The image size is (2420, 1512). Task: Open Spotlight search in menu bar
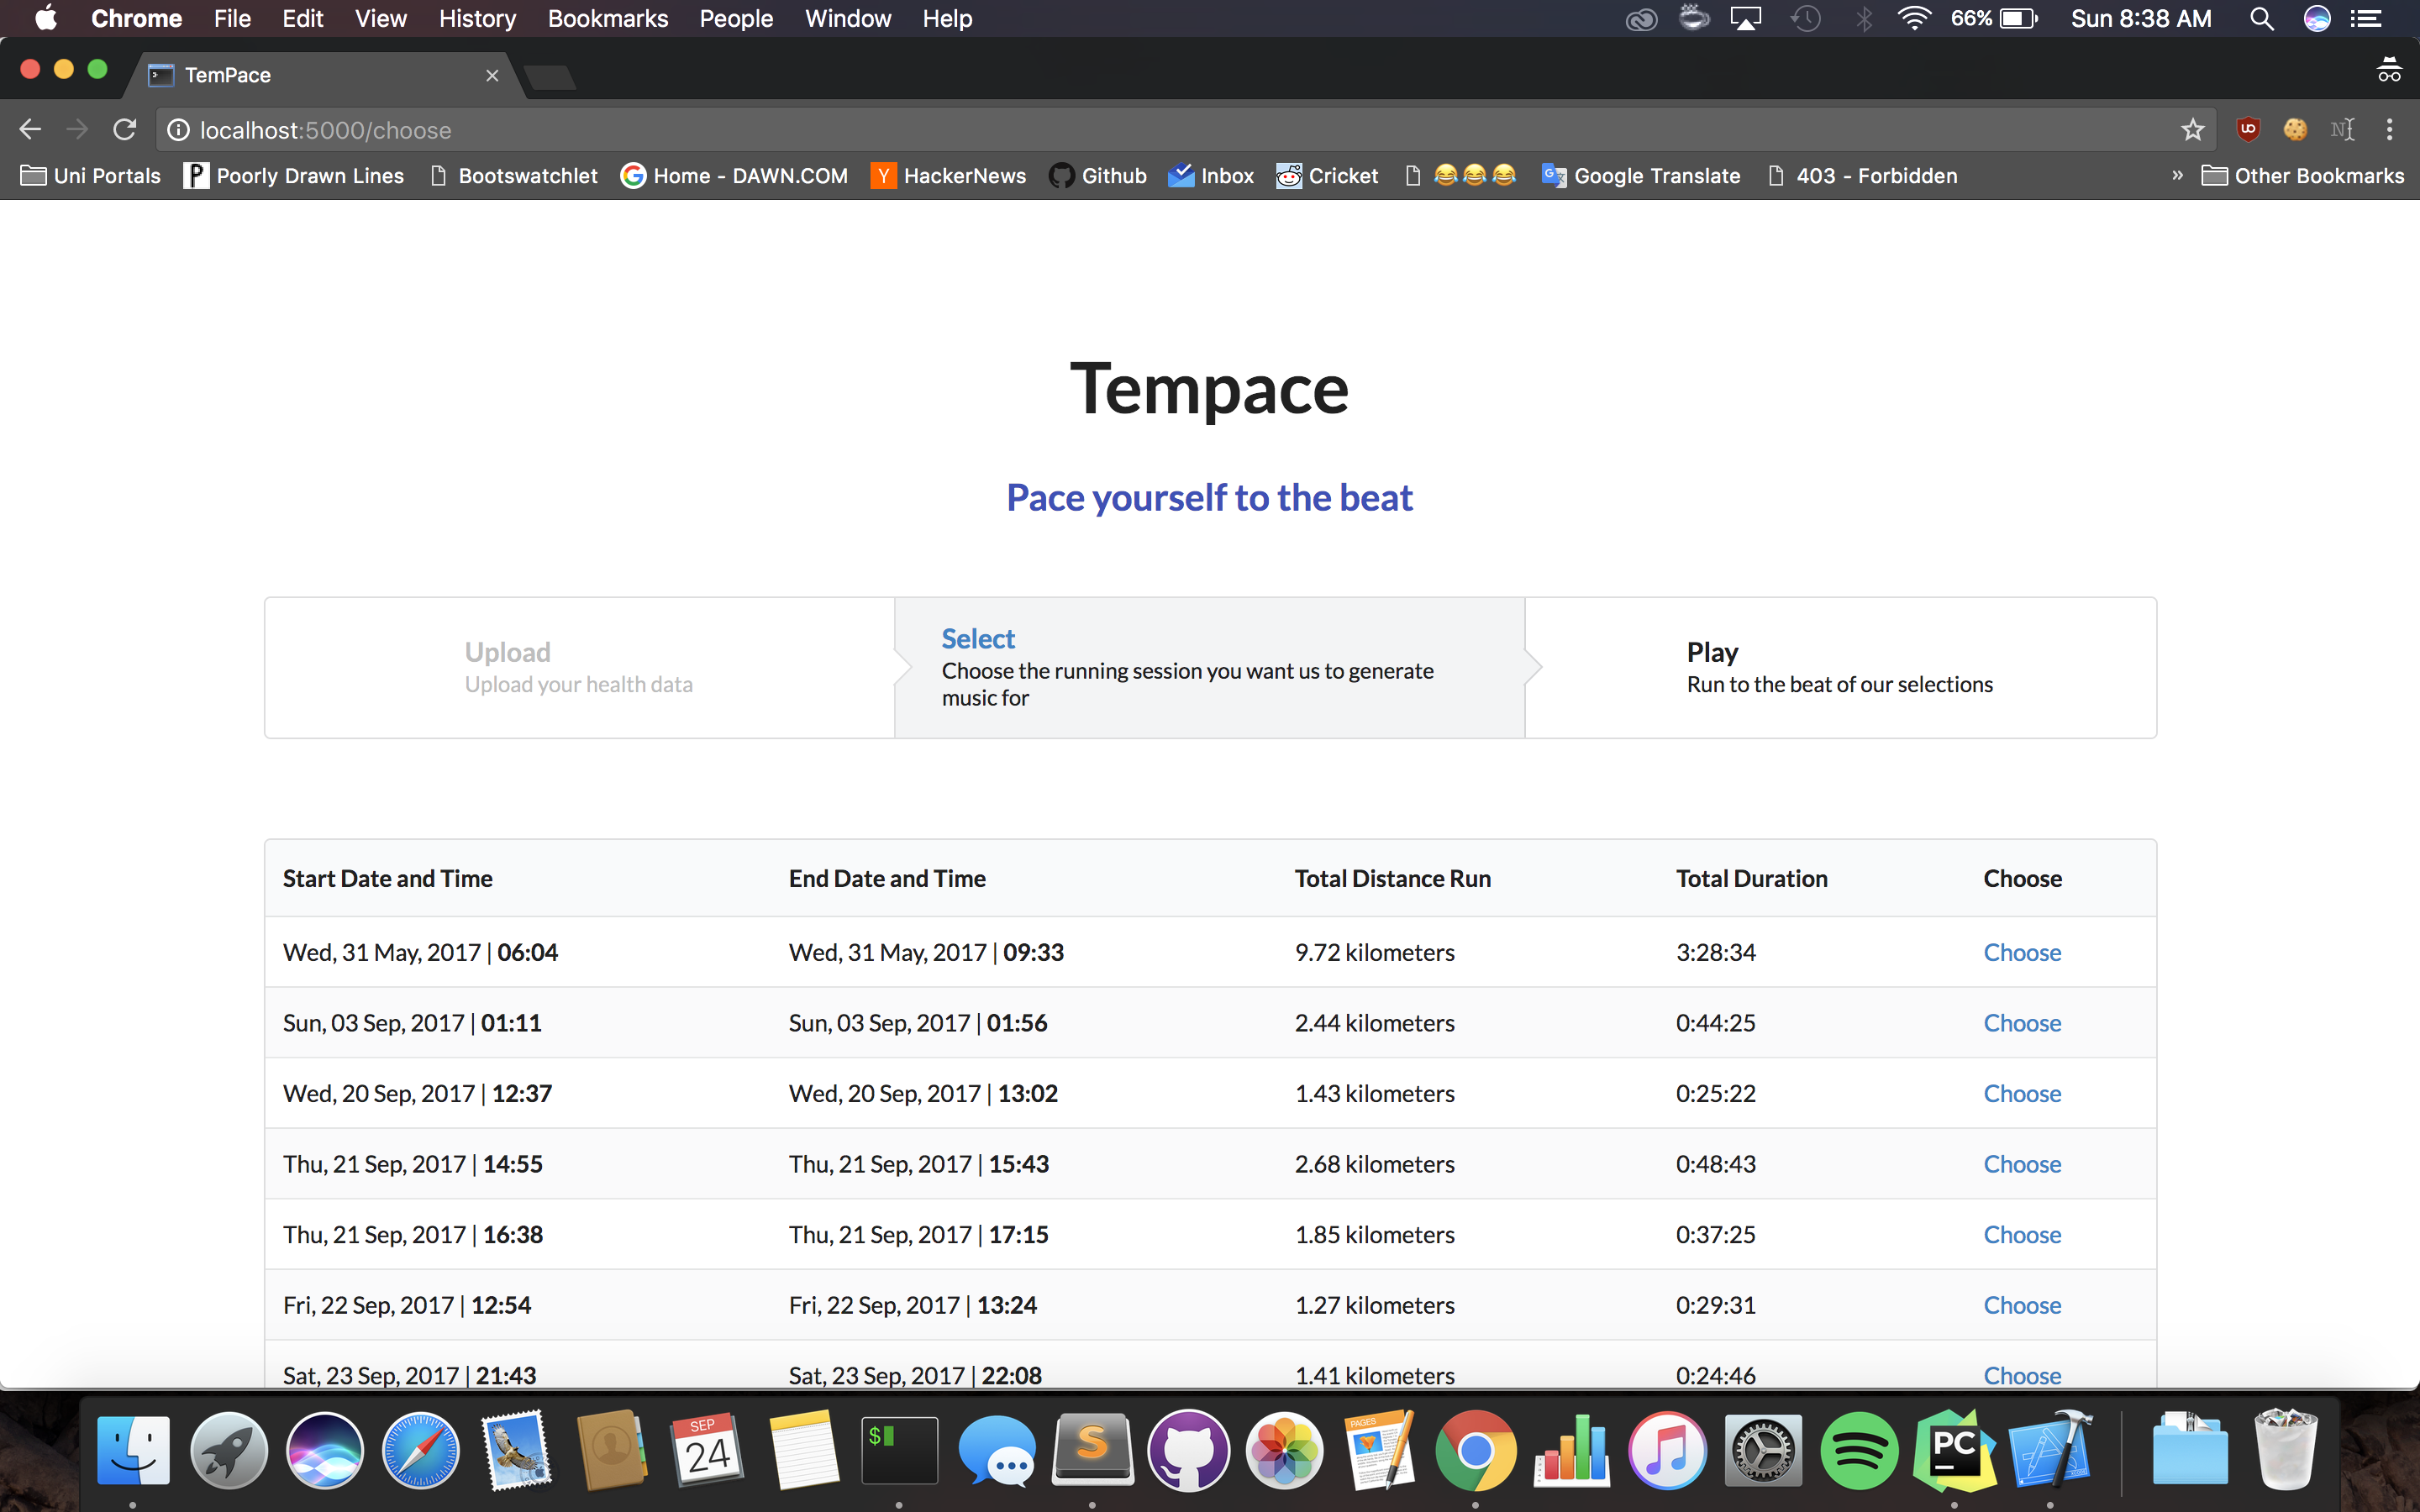pyautogui.click(x=2261, y=19)
